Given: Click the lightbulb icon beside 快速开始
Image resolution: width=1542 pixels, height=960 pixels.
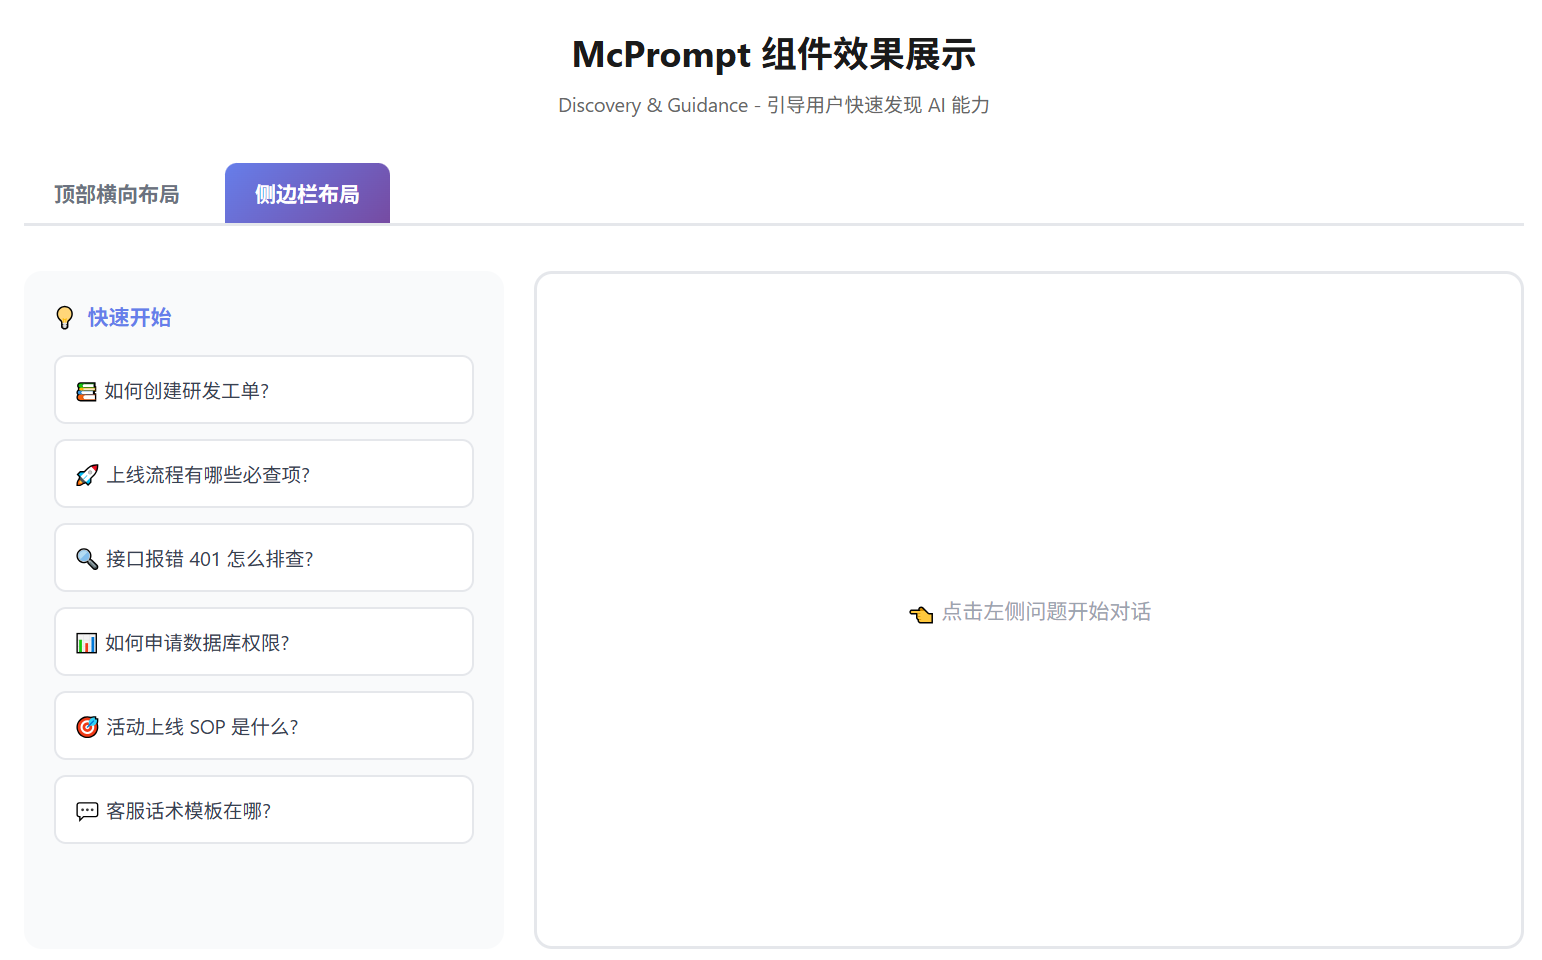Looking at the screenshot, I should coord(65,317).
